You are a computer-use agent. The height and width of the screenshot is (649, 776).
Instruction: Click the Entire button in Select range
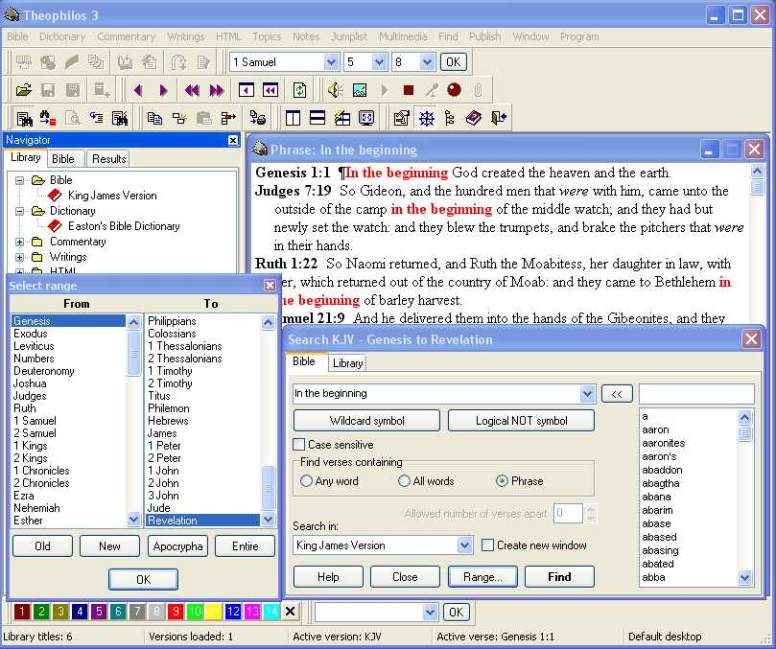245,546
